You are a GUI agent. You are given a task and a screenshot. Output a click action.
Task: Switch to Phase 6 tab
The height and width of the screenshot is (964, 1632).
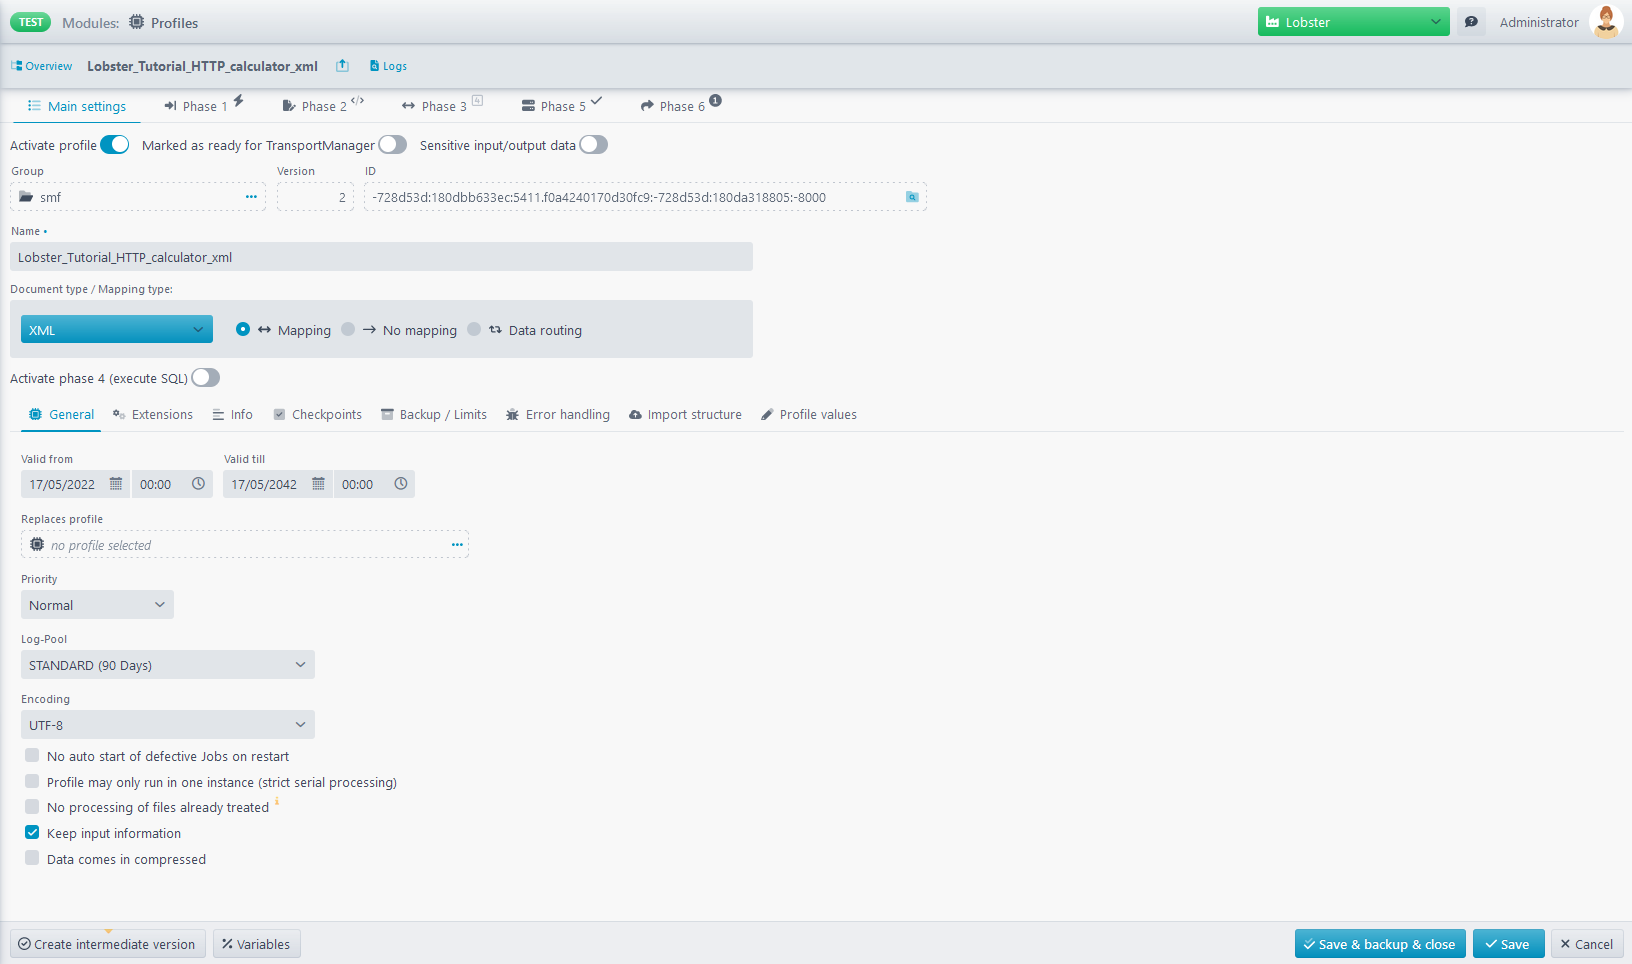click(x=681, y=106)
